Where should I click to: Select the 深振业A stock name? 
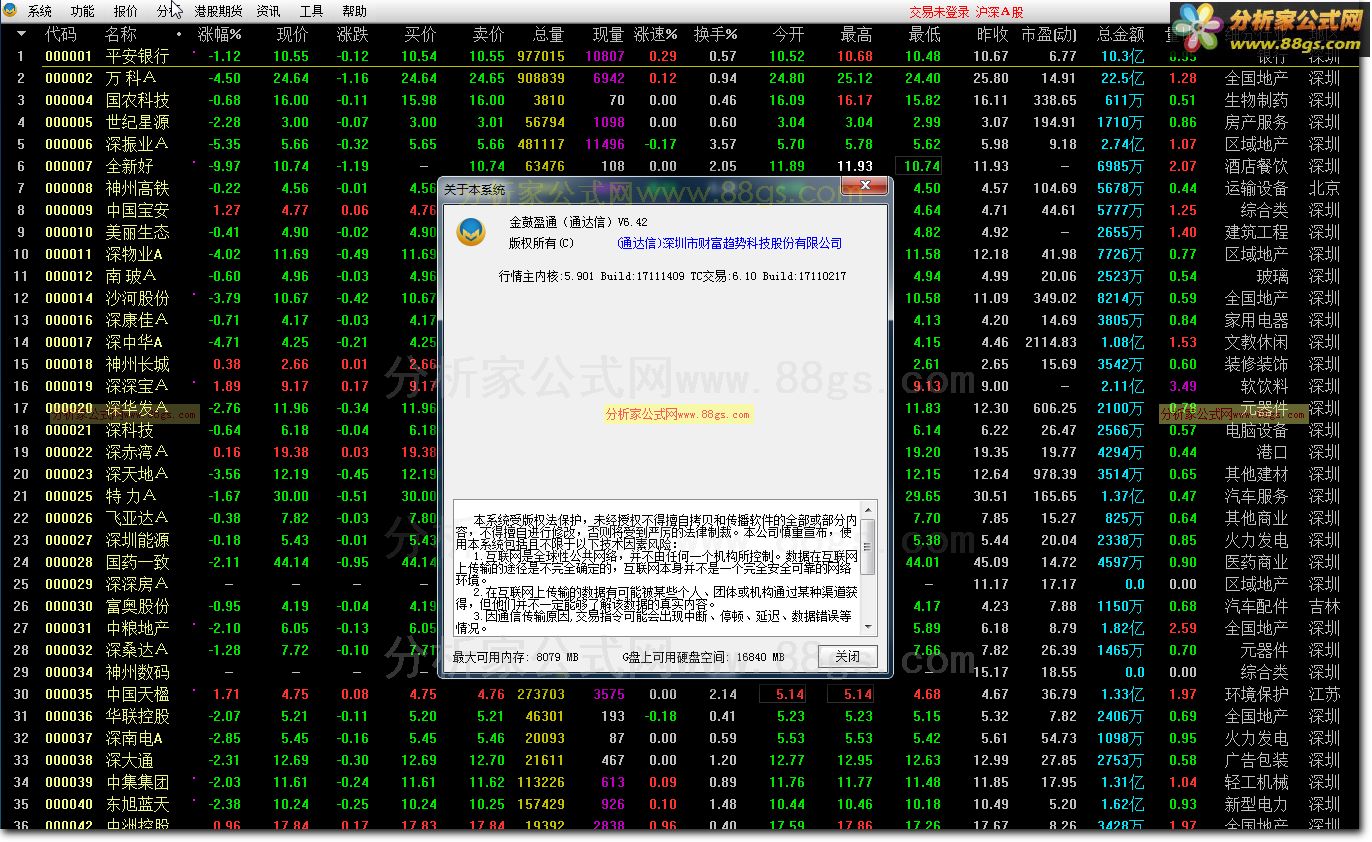pyautogui.click(x=137, y=144)
